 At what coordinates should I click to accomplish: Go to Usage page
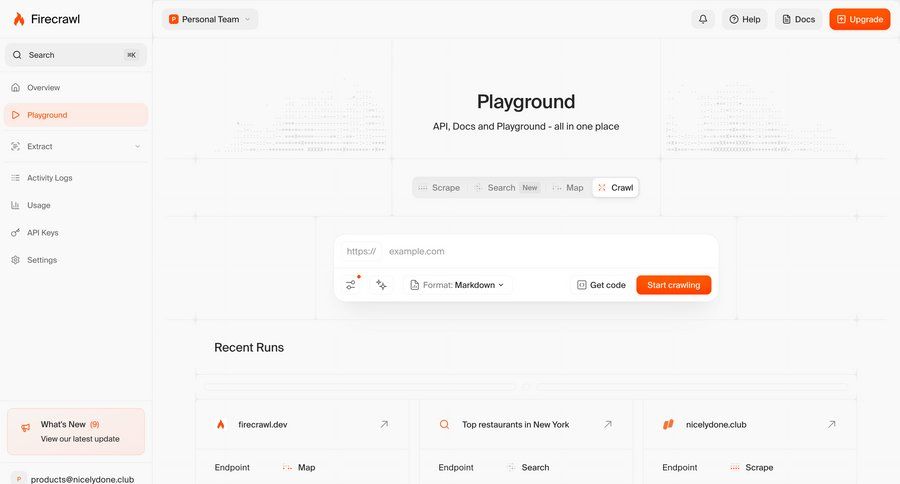76,205
